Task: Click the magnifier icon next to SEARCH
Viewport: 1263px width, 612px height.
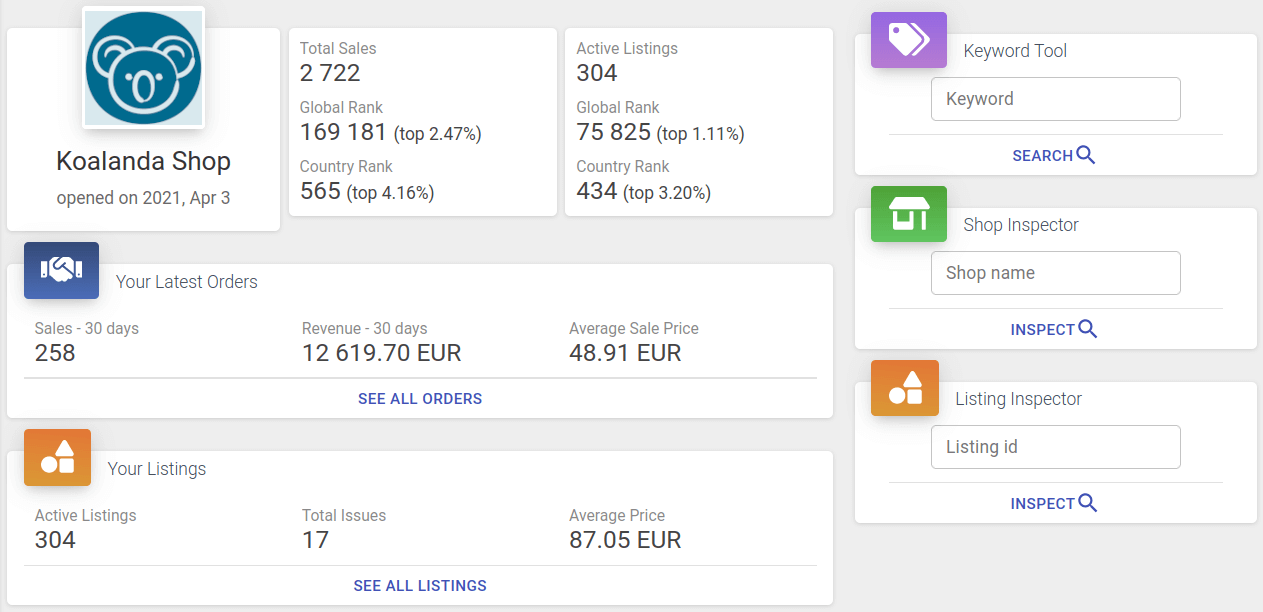Action: (1086, 155)
